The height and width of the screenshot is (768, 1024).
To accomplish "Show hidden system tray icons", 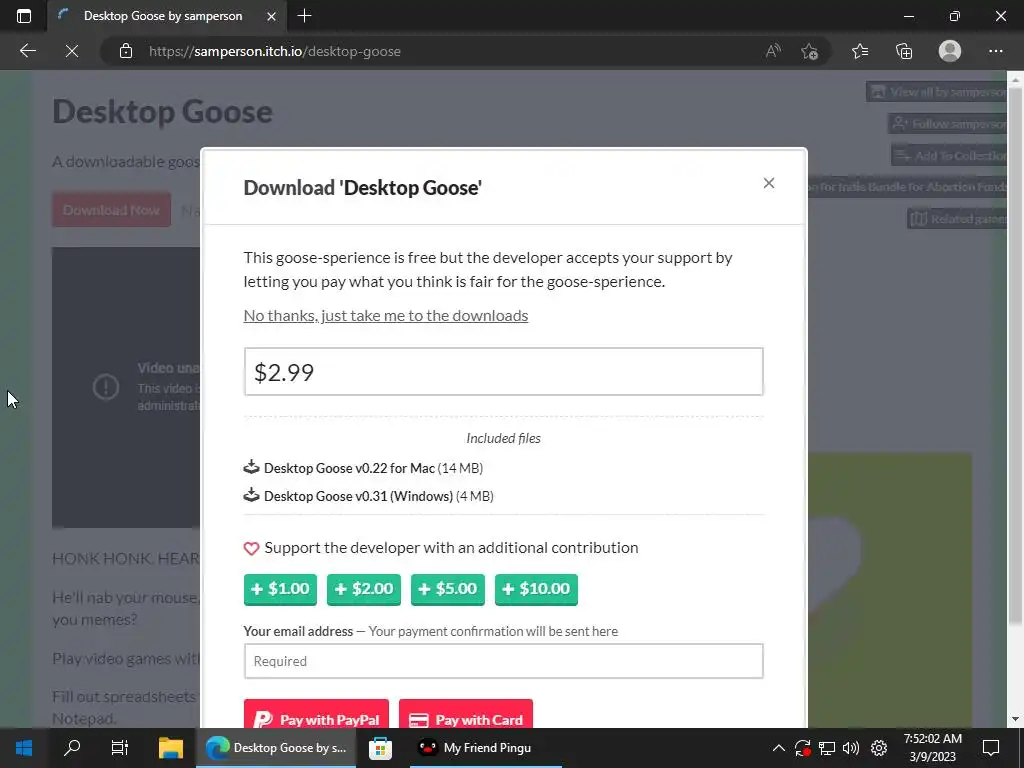I will pos(778,748).
